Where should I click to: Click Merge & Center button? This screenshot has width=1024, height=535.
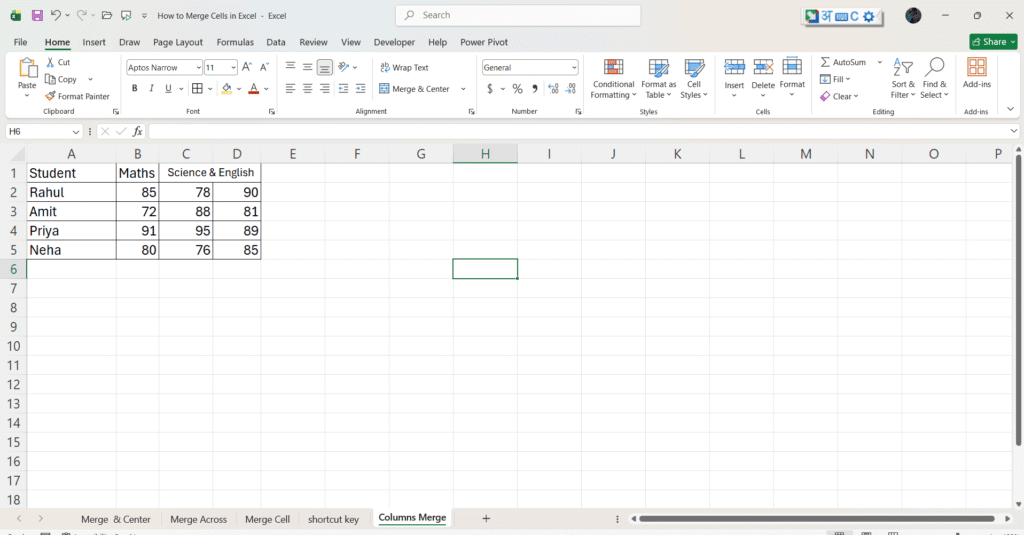(x=414, y=89)
